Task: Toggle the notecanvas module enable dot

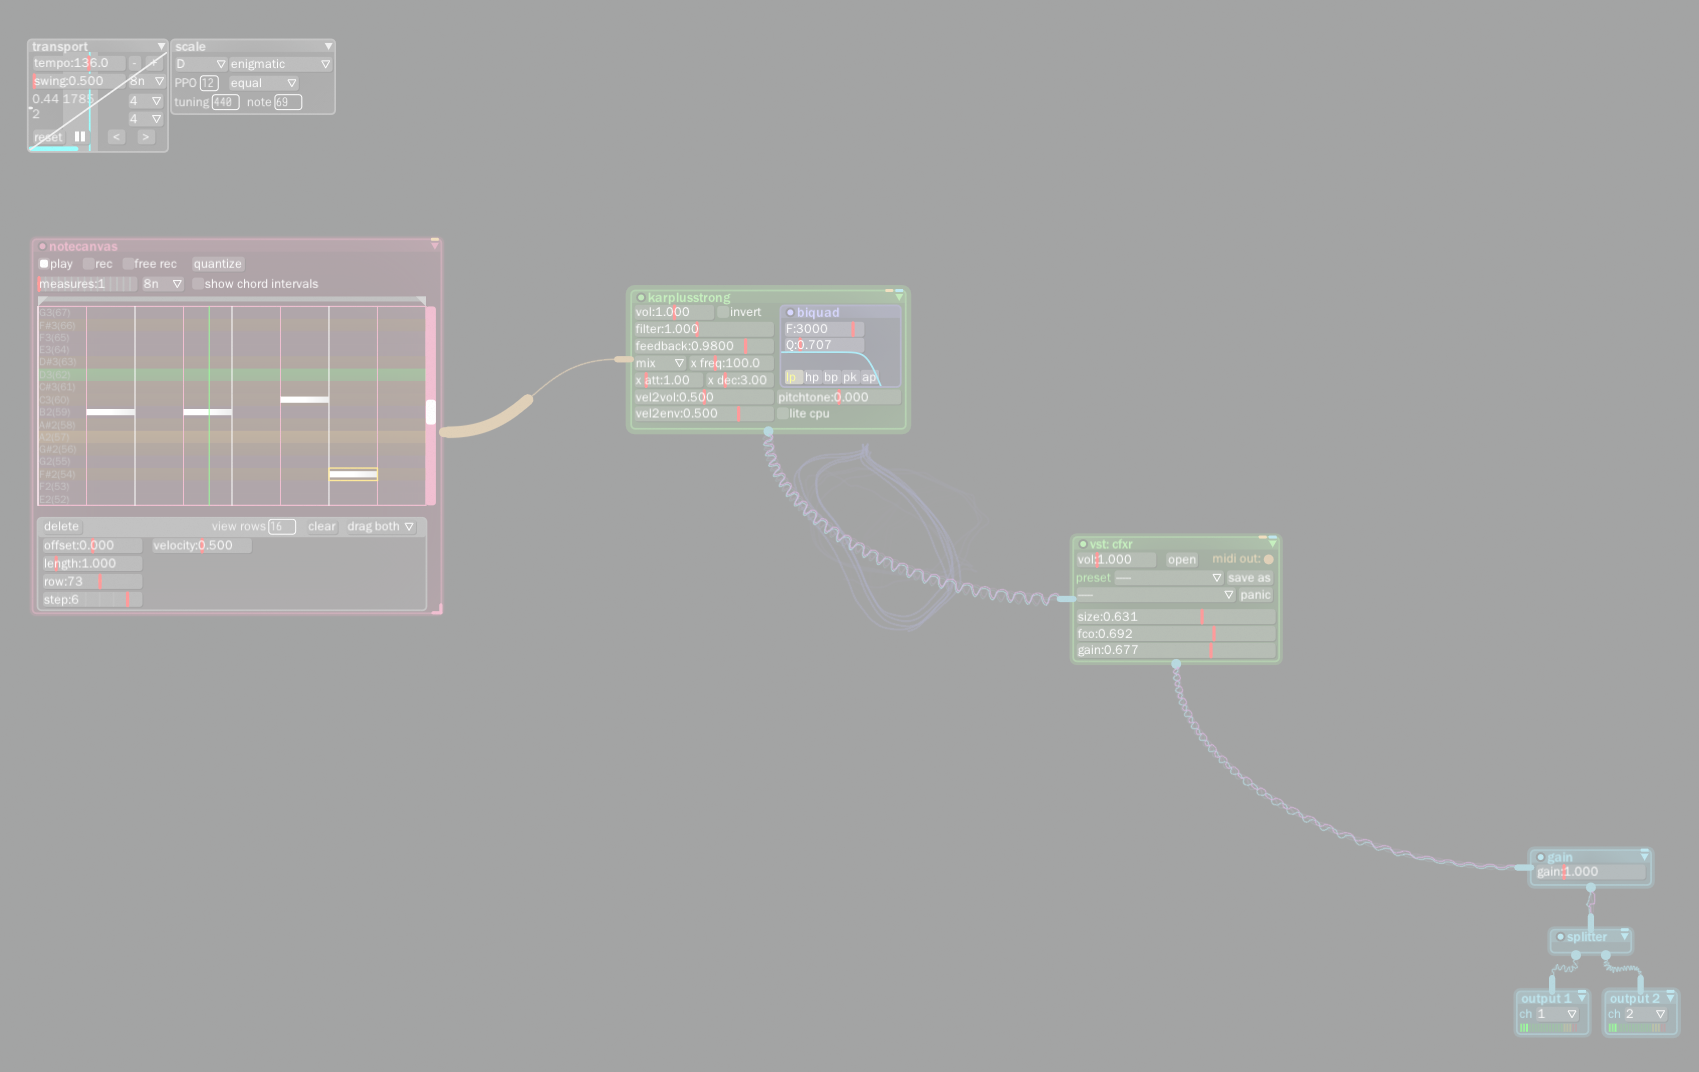Action: click(42, 246)
